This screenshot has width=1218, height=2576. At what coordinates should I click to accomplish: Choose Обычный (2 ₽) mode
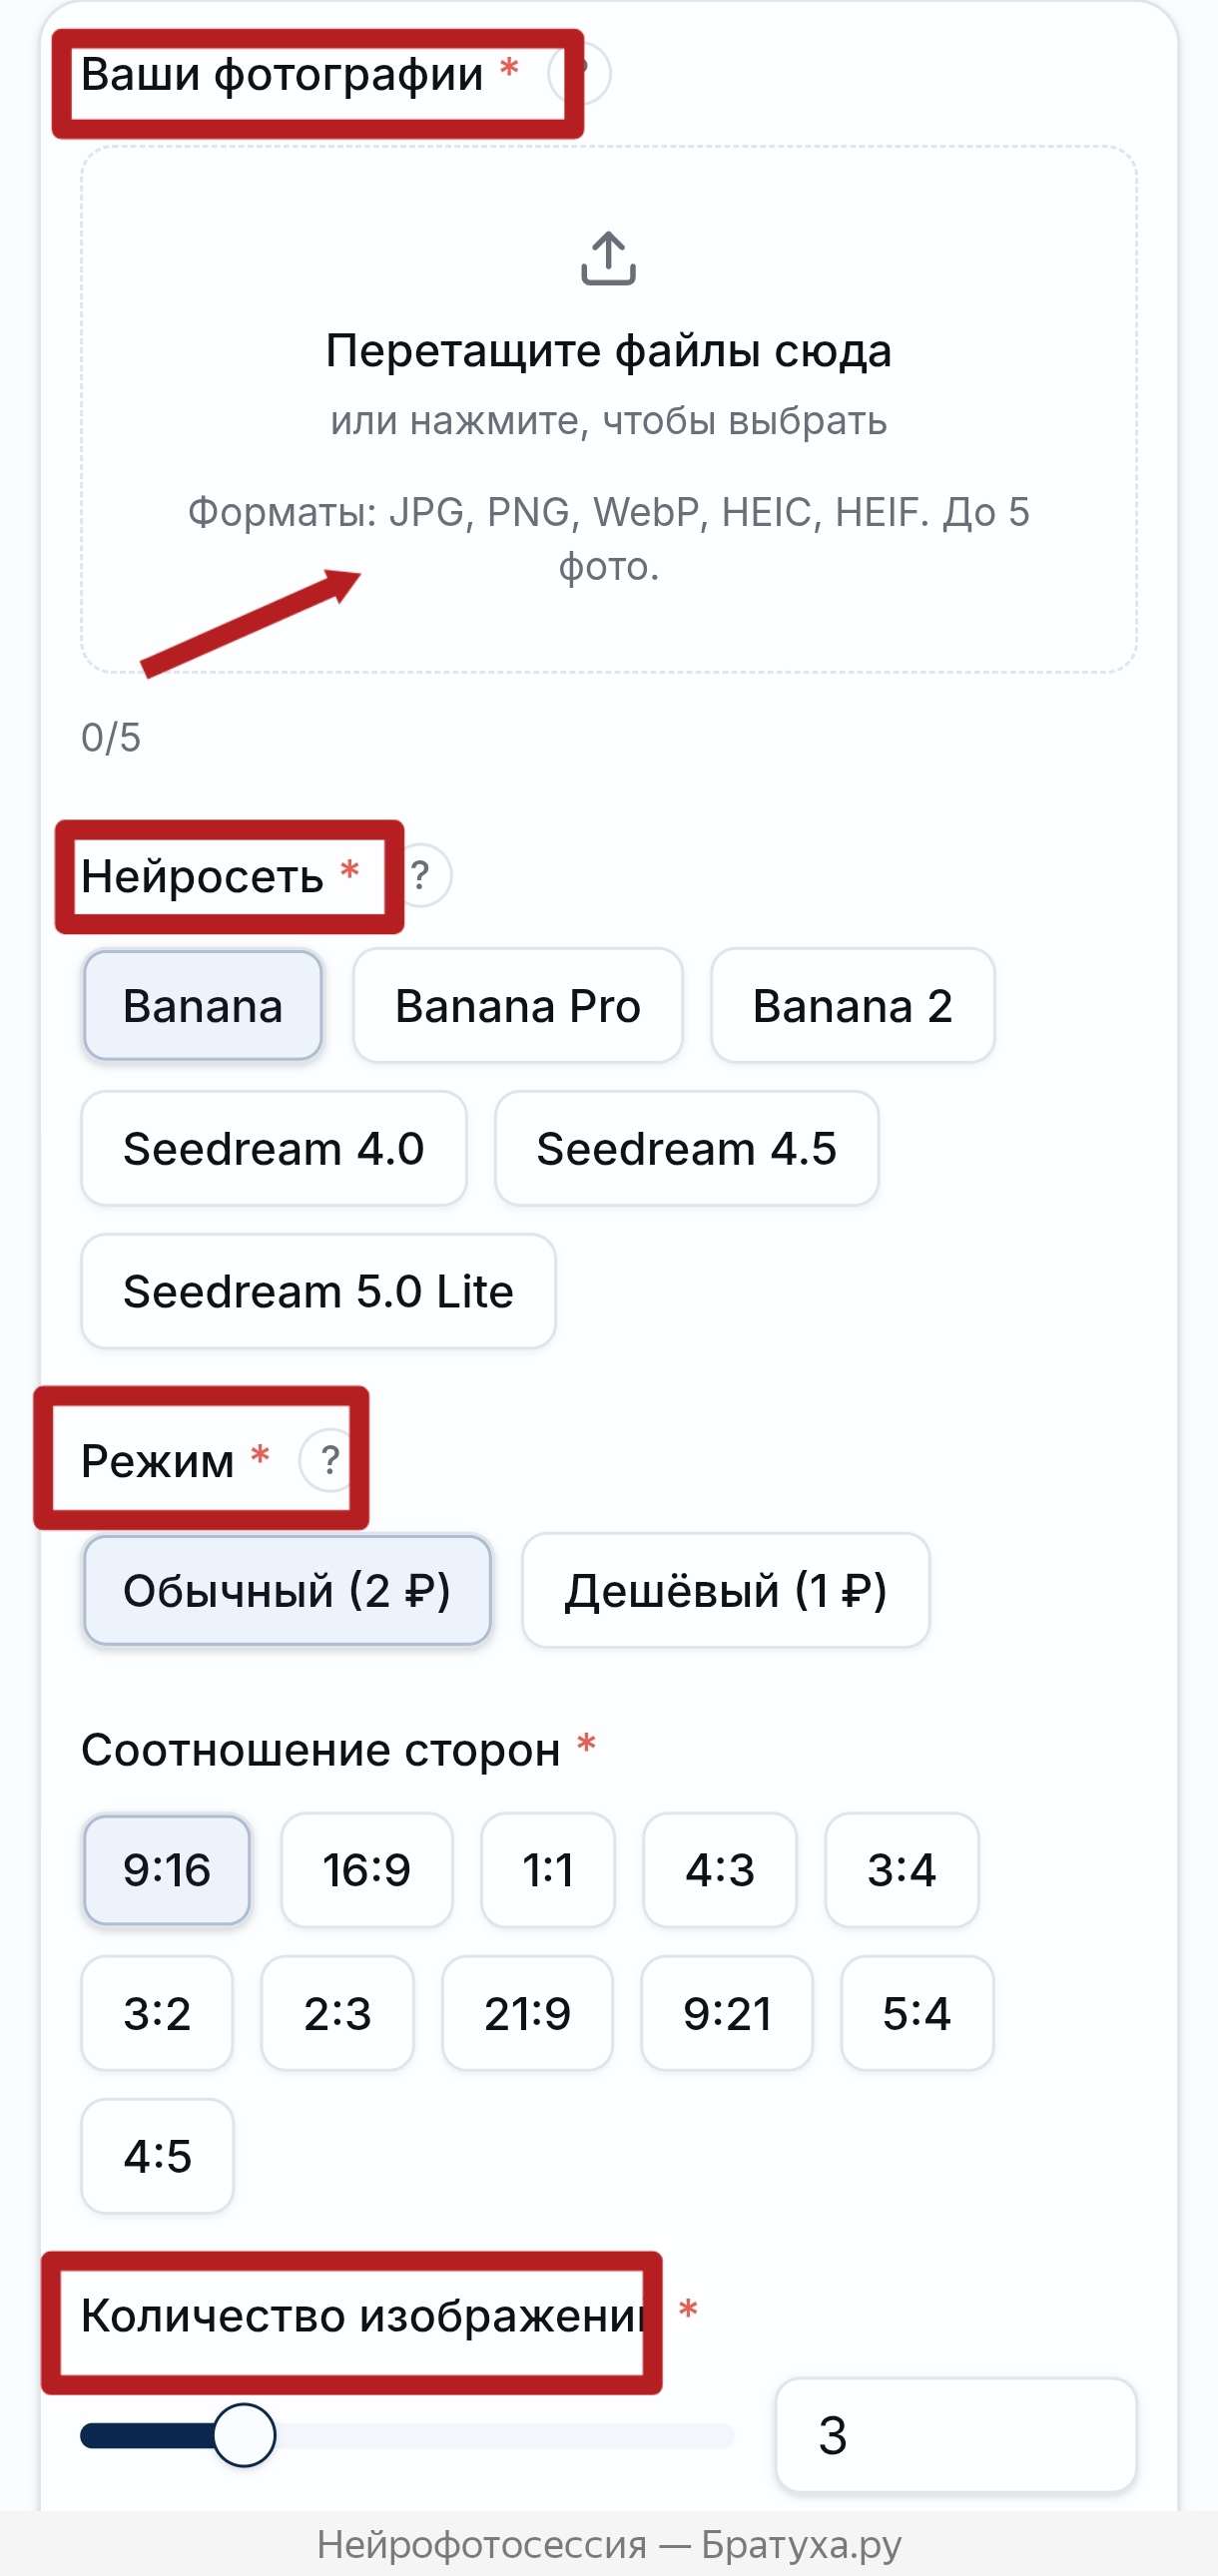tap(287, 1590)
